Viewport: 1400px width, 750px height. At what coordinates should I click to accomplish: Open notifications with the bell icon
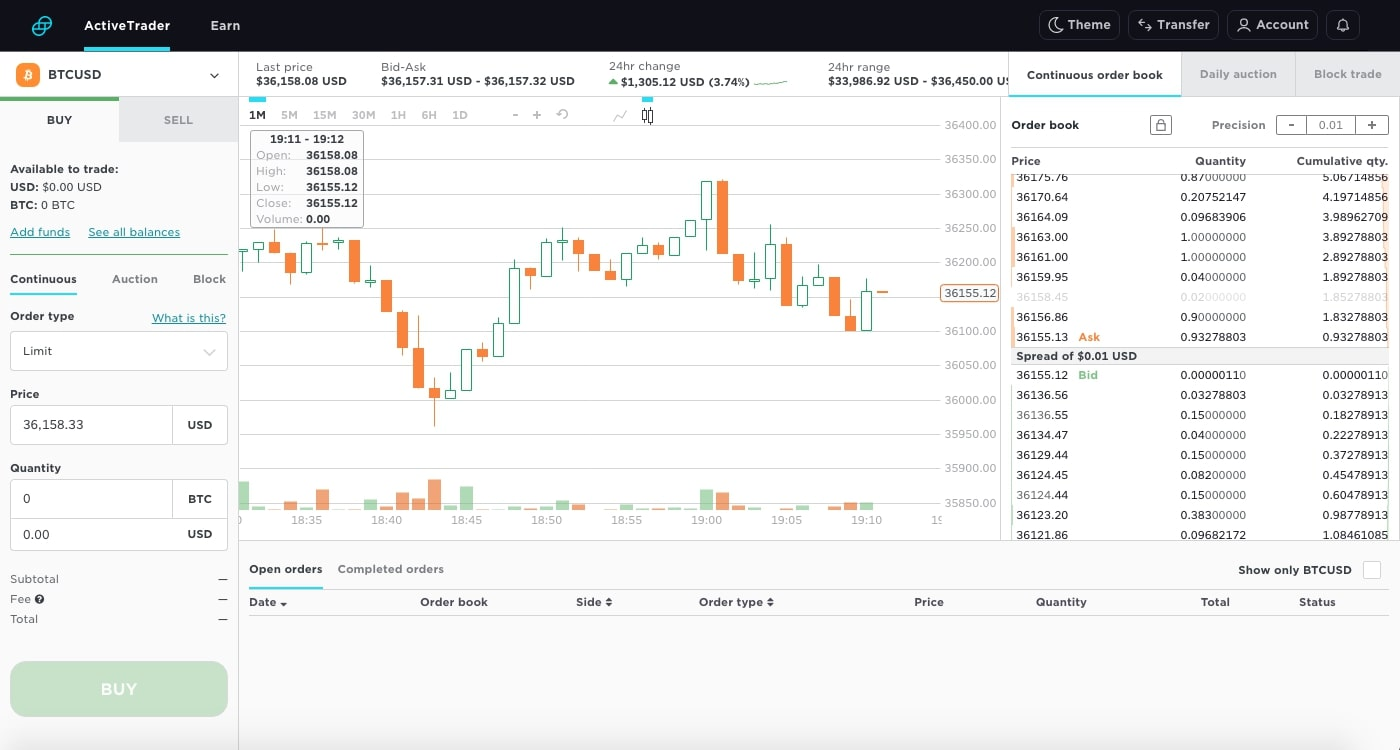click(x=1342, y=25)
